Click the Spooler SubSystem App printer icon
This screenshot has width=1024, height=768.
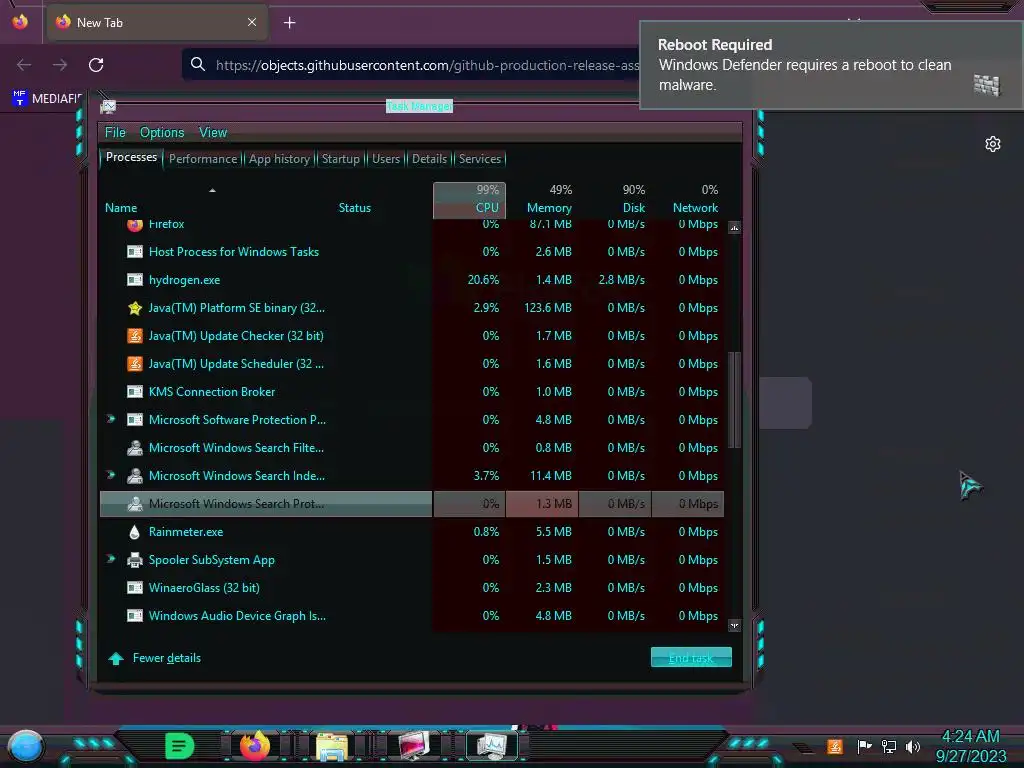pyautogui.click(x=135, y=560)
